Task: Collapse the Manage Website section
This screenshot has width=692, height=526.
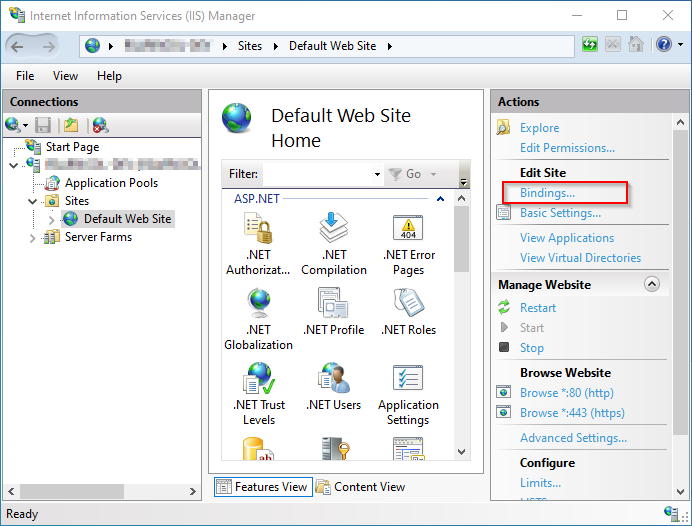Action: tap(652, 284)
